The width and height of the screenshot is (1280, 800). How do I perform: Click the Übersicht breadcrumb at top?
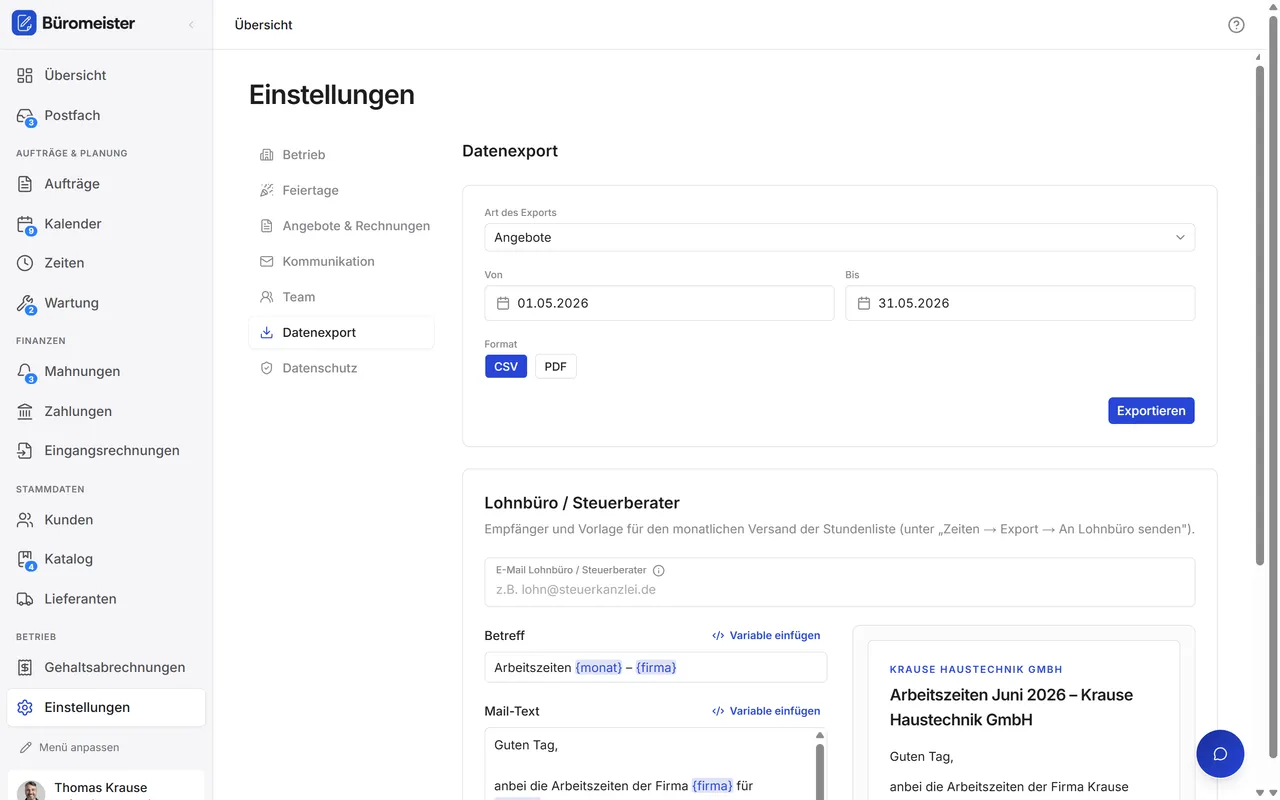click(263, 25)
